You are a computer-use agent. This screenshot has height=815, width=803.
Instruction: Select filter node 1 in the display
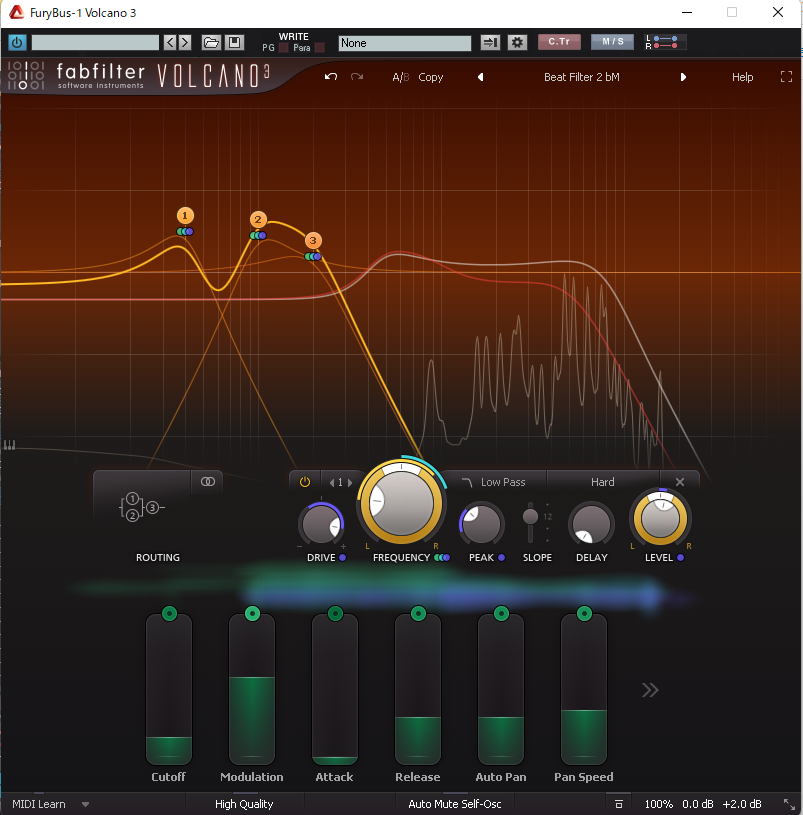coord(185,215)
